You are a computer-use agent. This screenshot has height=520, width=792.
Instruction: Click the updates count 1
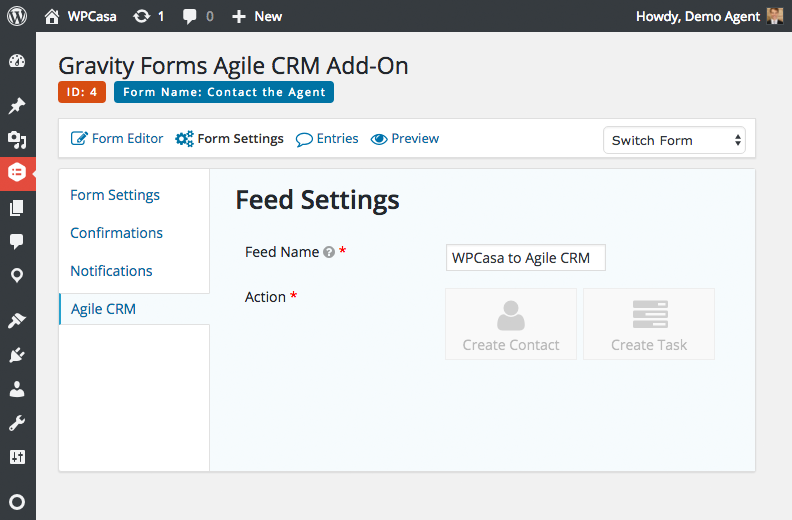161,17
